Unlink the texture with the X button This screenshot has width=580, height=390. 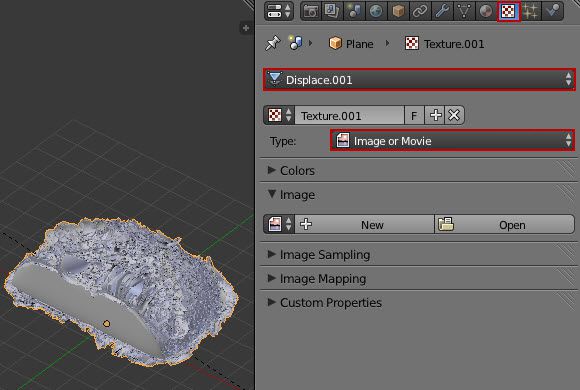pyautogui.click(x=454, y=115)
